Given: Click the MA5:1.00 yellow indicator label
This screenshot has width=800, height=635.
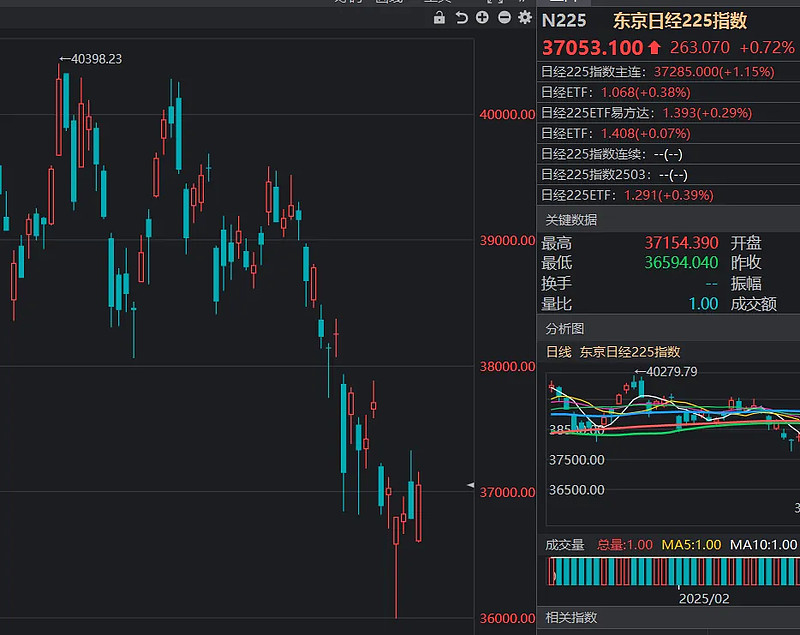Looking at the screenshot, I should tap(691, 545).
